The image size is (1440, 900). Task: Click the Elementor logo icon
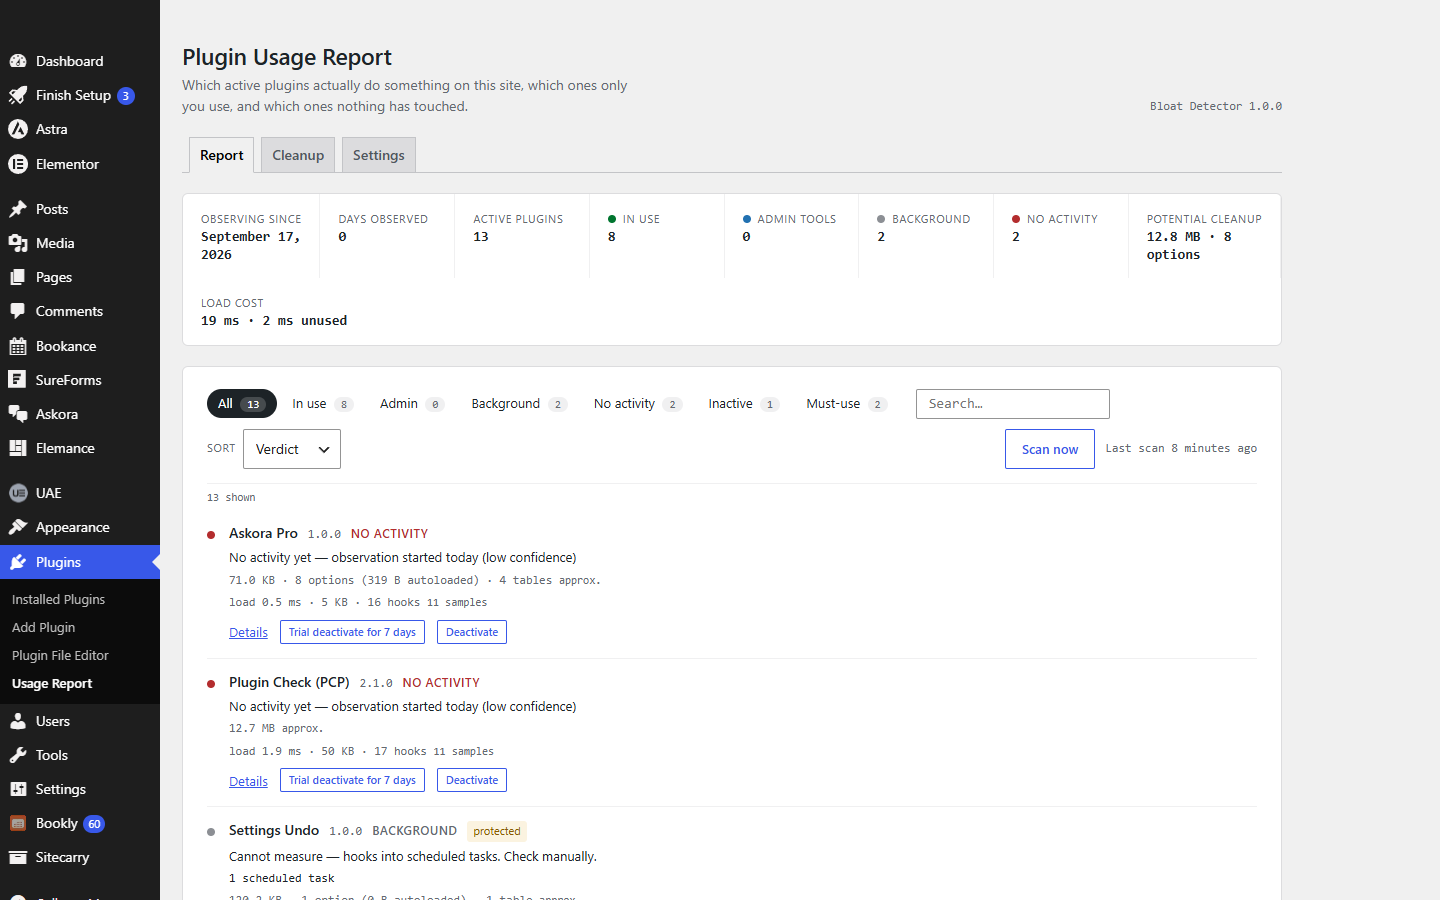18,164
